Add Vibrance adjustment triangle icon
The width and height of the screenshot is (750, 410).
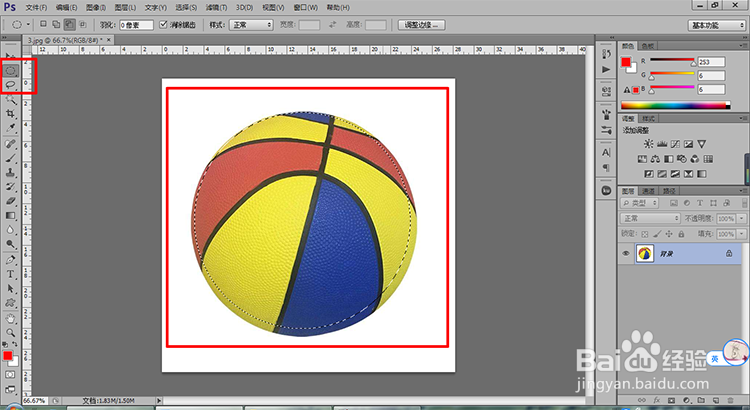(x=702, y=144)
